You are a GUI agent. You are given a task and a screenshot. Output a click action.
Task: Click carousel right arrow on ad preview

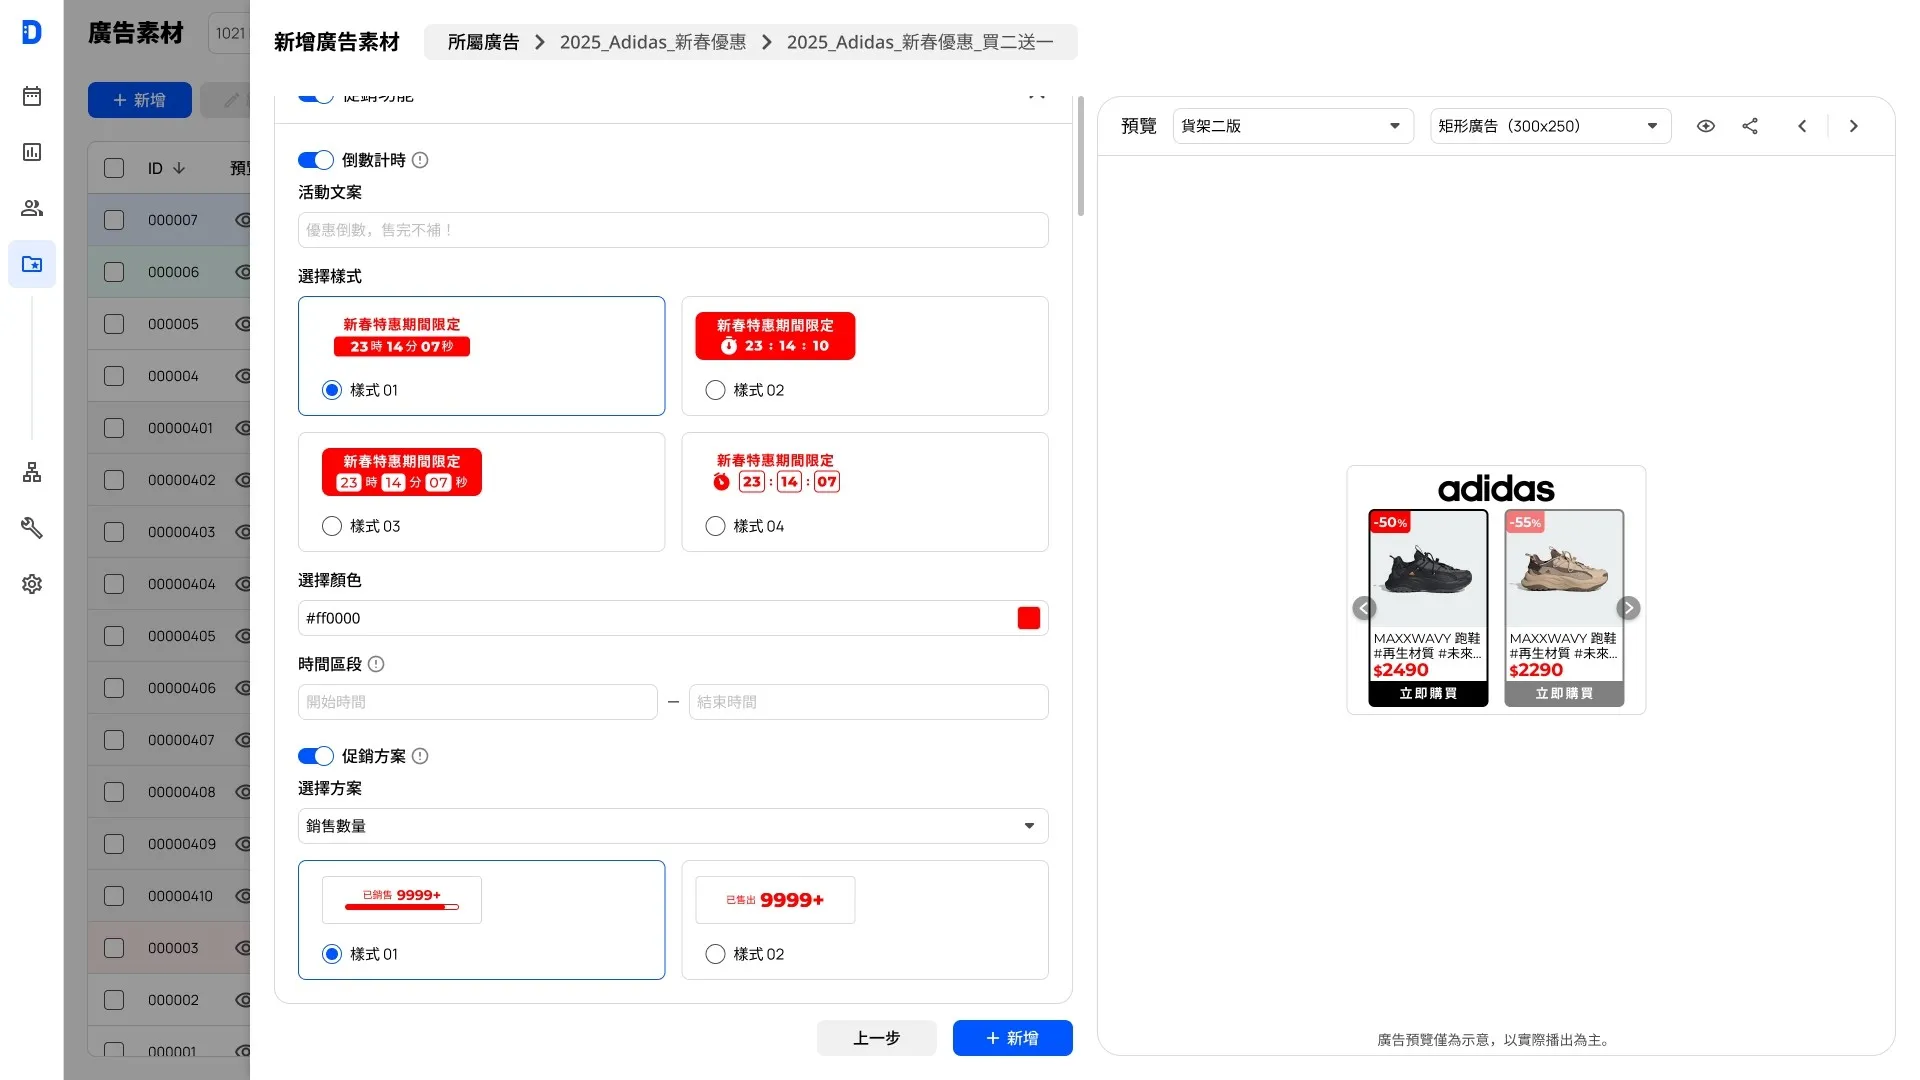1628,608
